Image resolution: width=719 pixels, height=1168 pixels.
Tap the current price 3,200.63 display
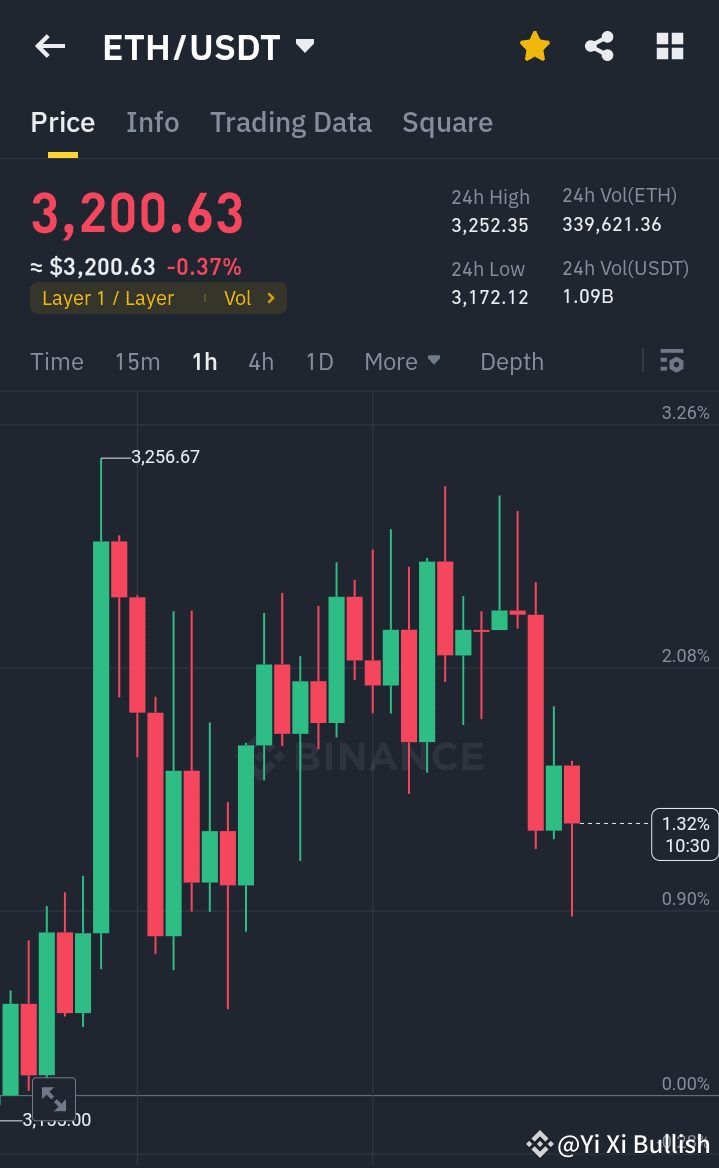(137, 212)
